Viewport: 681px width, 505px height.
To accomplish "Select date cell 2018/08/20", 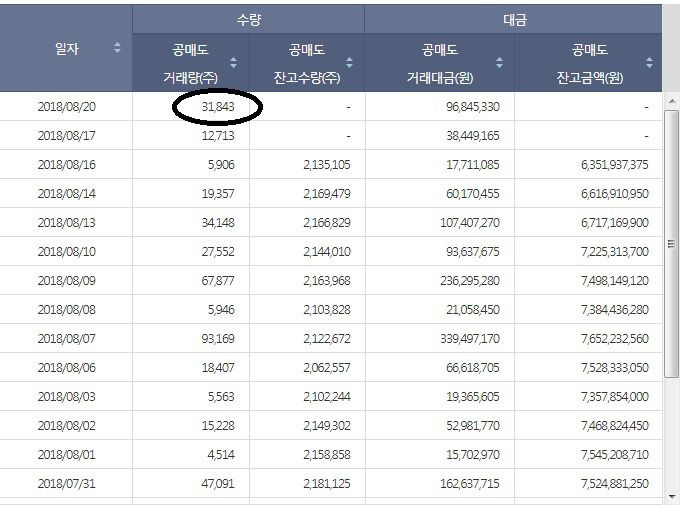I will click(66, 107).
